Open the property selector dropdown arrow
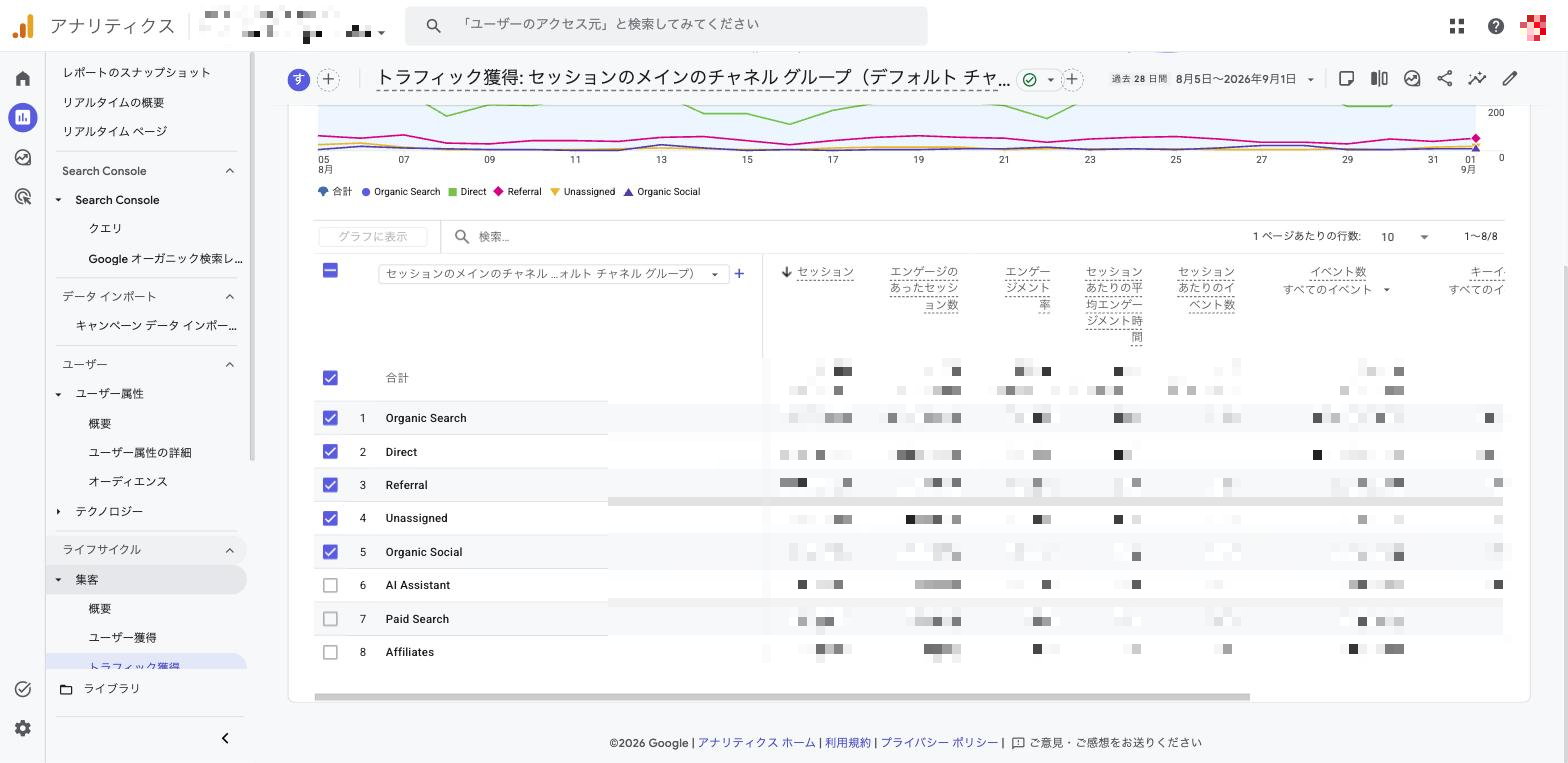The width and height of the screenshot is (1568, 763). [381, 33]
